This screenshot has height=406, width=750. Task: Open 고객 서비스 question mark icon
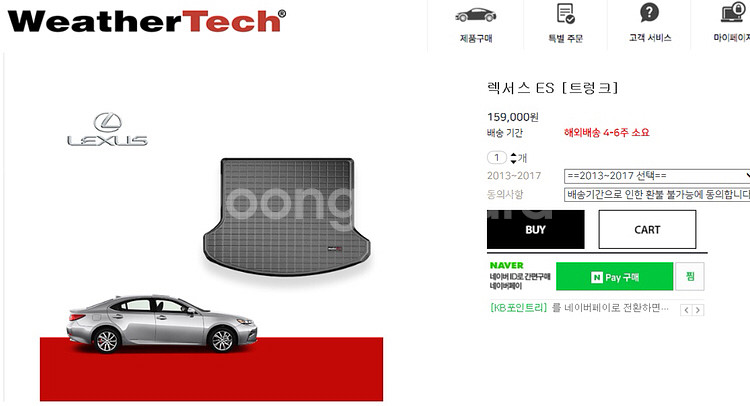tap(649, 12)
